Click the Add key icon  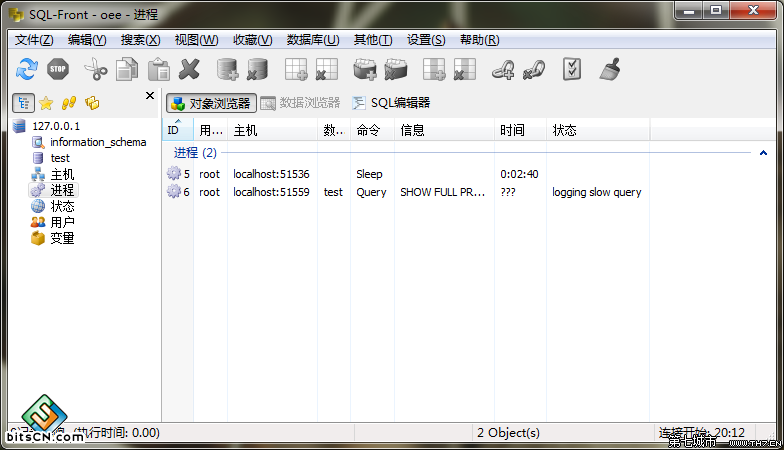click(502, 69)
